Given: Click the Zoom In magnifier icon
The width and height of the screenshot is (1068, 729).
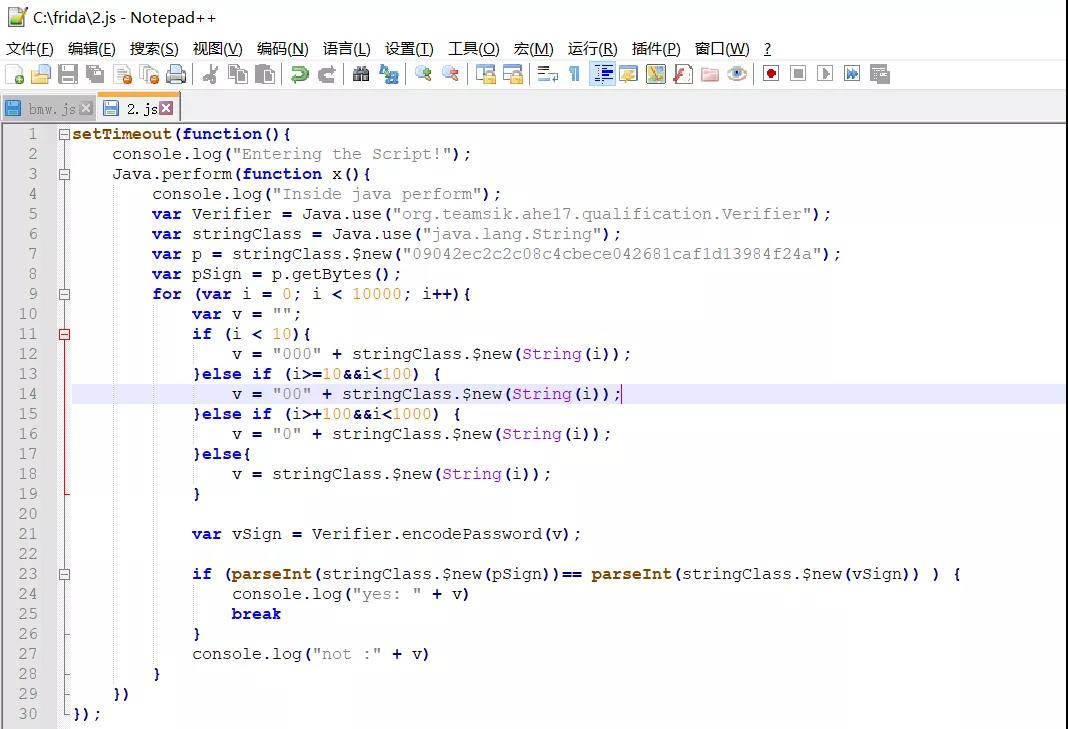Looking at the screenshot, I should pyautogui.click(x=423, y=74).
